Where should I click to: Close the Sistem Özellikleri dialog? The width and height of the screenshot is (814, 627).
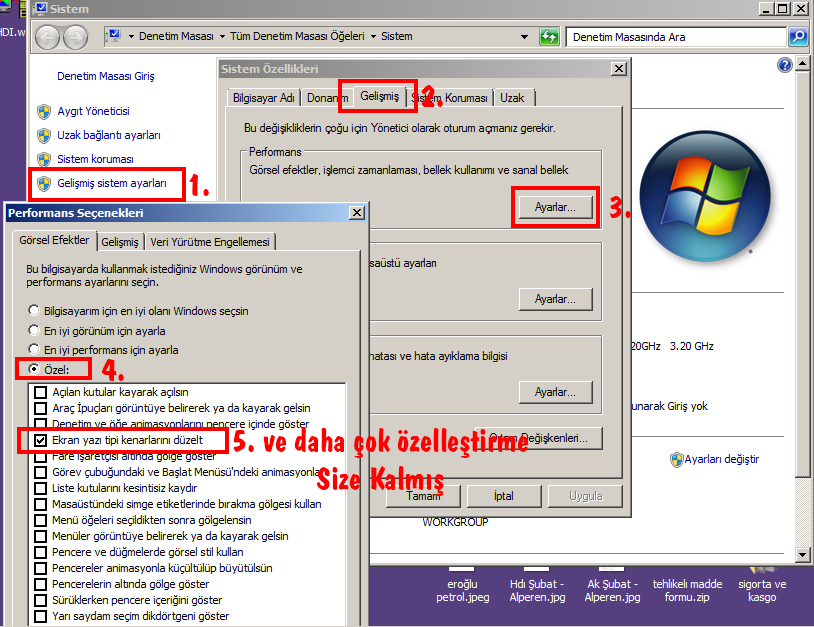(618, 69)
